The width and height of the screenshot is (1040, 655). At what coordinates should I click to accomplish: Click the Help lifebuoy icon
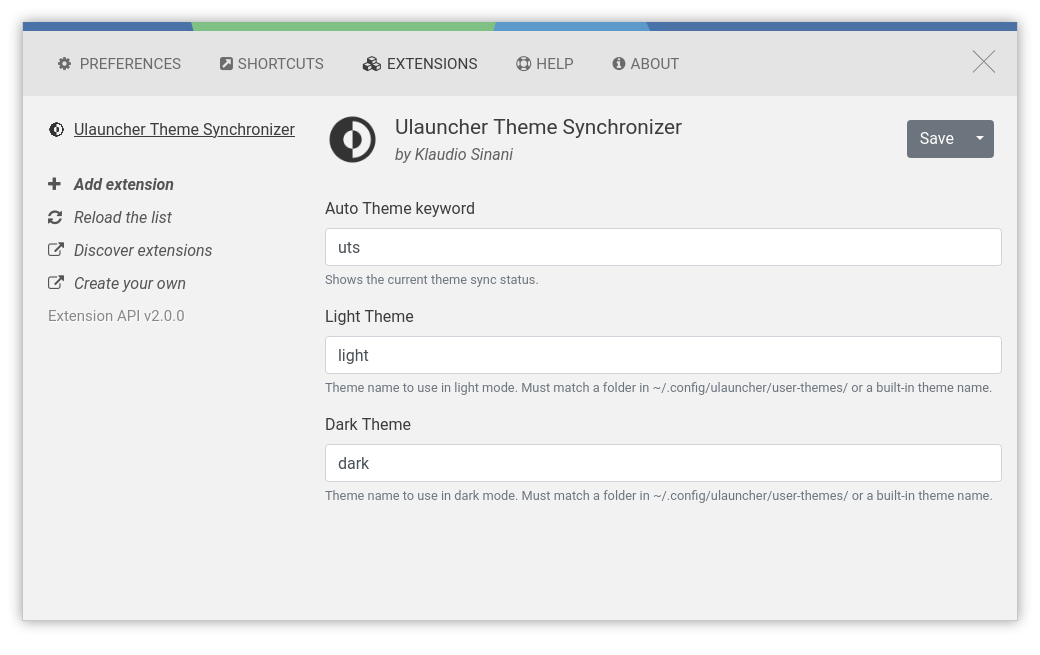(x=523, y=64)
